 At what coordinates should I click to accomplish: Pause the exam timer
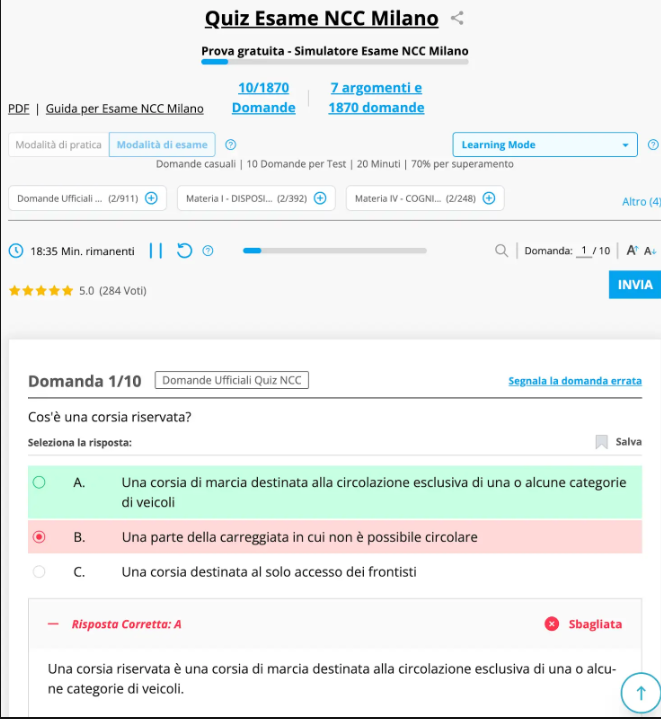[155, 250]
